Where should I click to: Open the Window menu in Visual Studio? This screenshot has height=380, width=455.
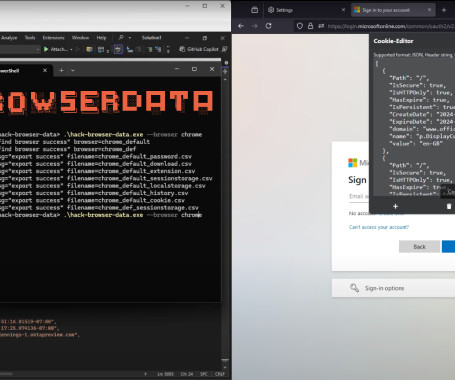pos(80,38)
